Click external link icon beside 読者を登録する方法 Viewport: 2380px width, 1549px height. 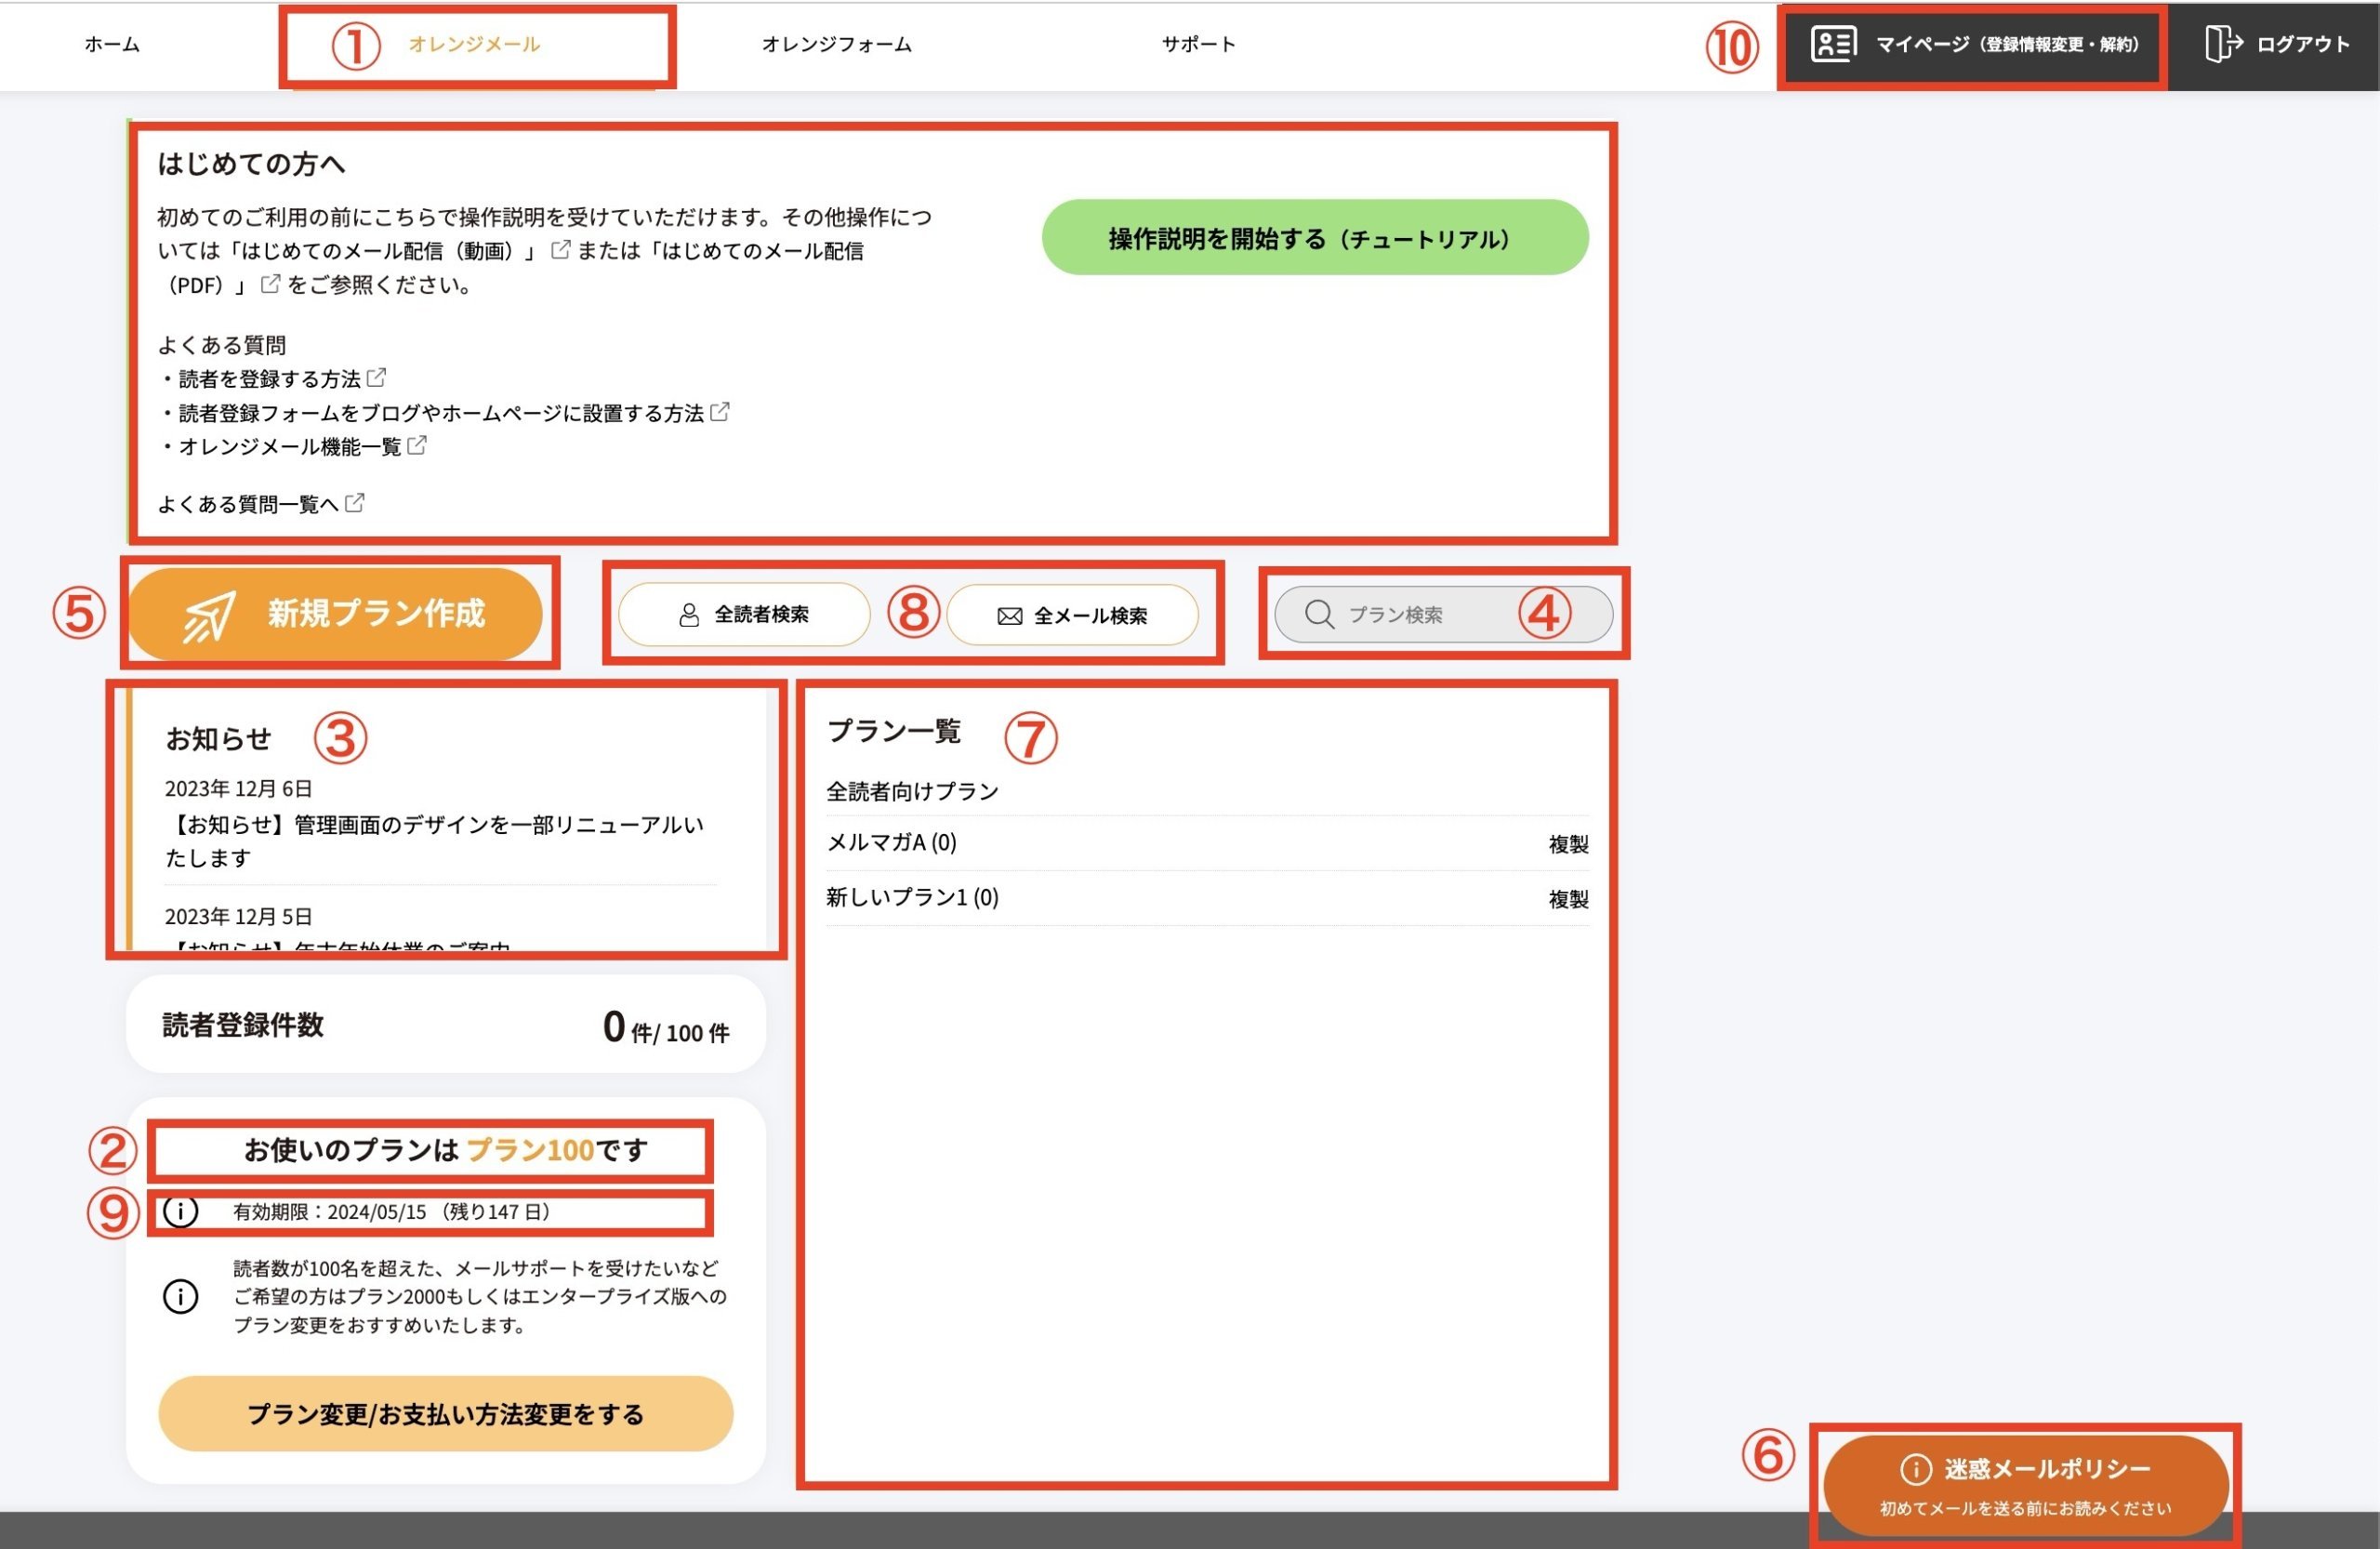pyautogui.click(x=376, y=378)
